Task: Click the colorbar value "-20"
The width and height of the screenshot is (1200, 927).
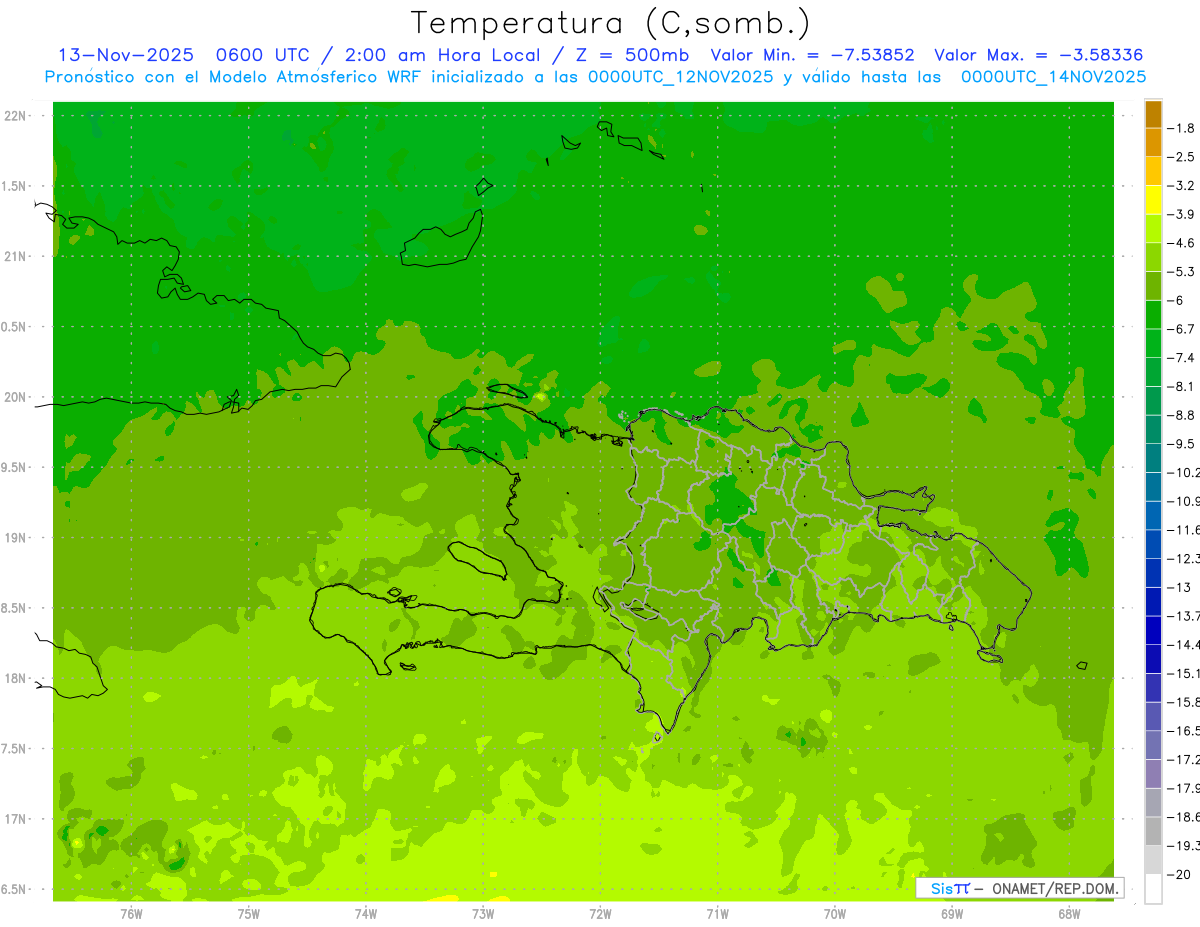Action: click(x=1180, y=874)
